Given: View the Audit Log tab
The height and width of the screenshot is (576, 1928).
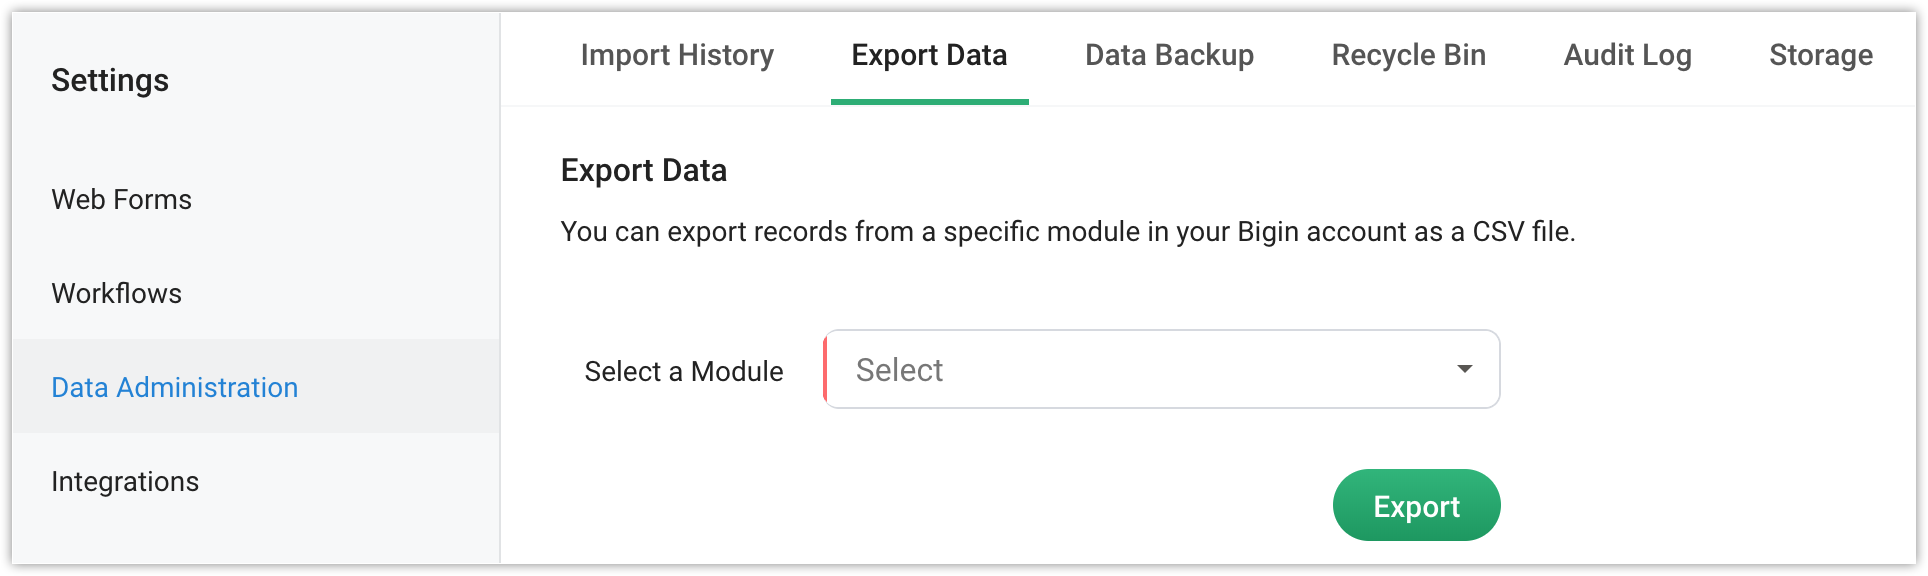Looking at the screenshot, I should coord(1627,55).
